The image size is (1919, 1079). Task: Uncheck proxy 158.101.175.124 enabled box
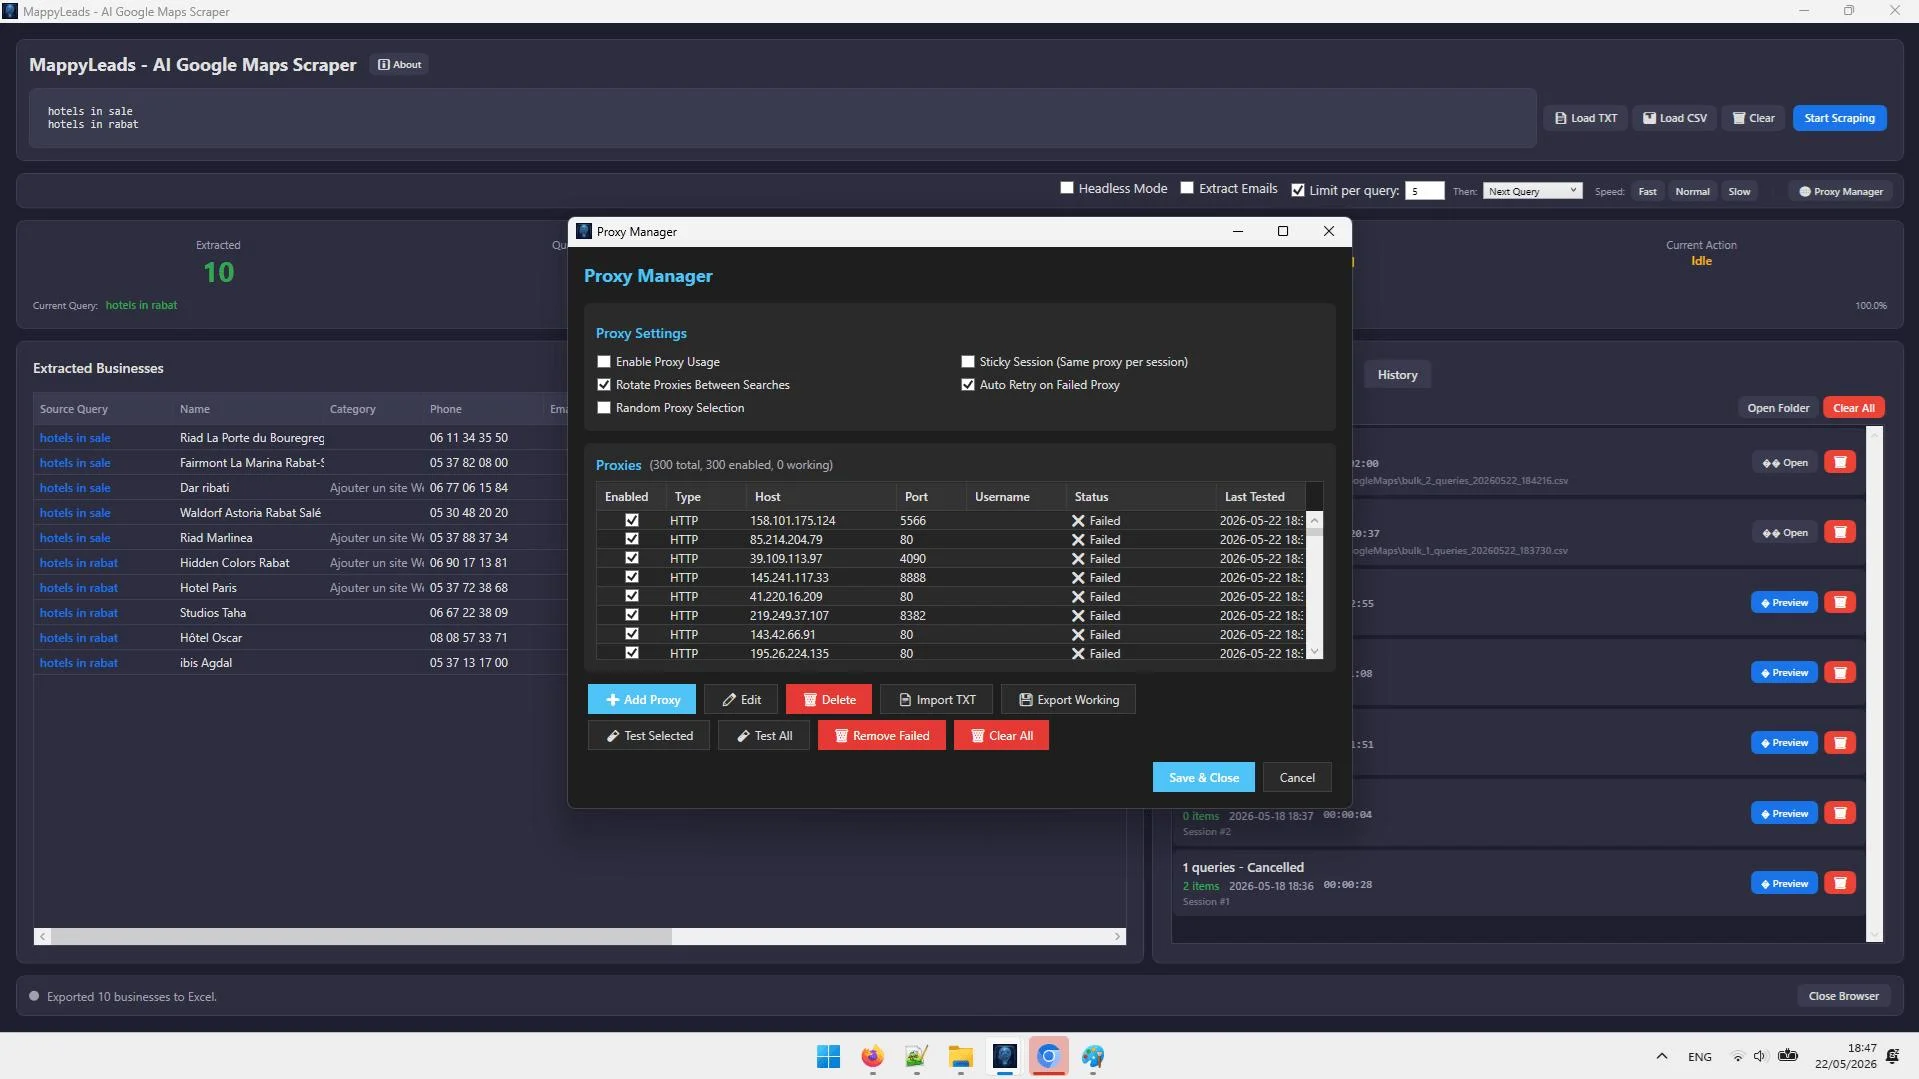click(x=632, y=520)
